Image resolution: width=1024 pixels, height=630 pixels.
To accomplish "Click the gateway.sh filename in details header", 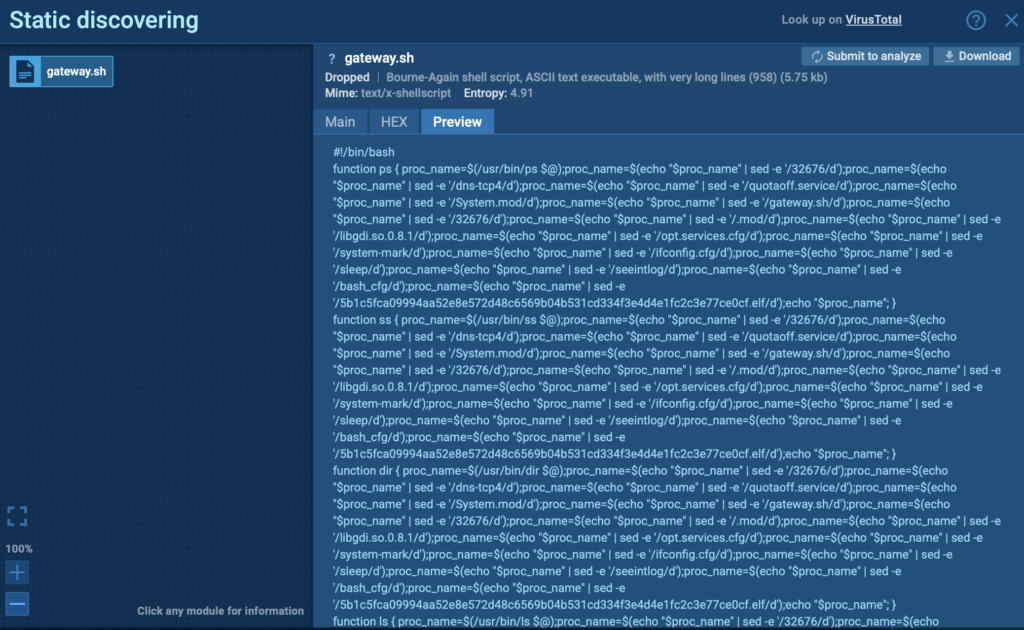I will tap(377, 59).
